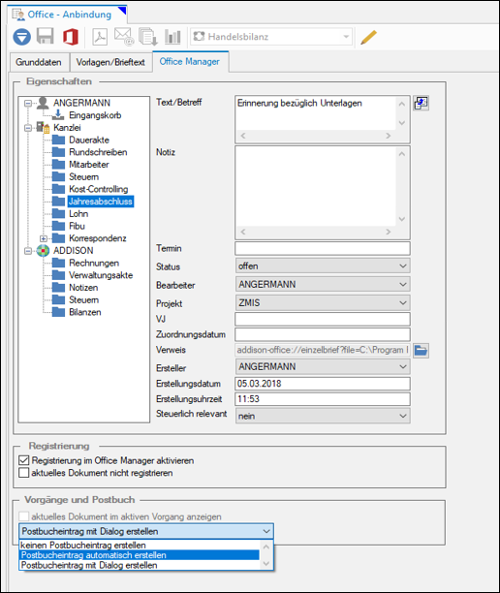Choose Postbucheintrag mit Dialog erstellen list option
Image resolution: width=500 pixels, height=593 pixels.
[x=140, y=565]
